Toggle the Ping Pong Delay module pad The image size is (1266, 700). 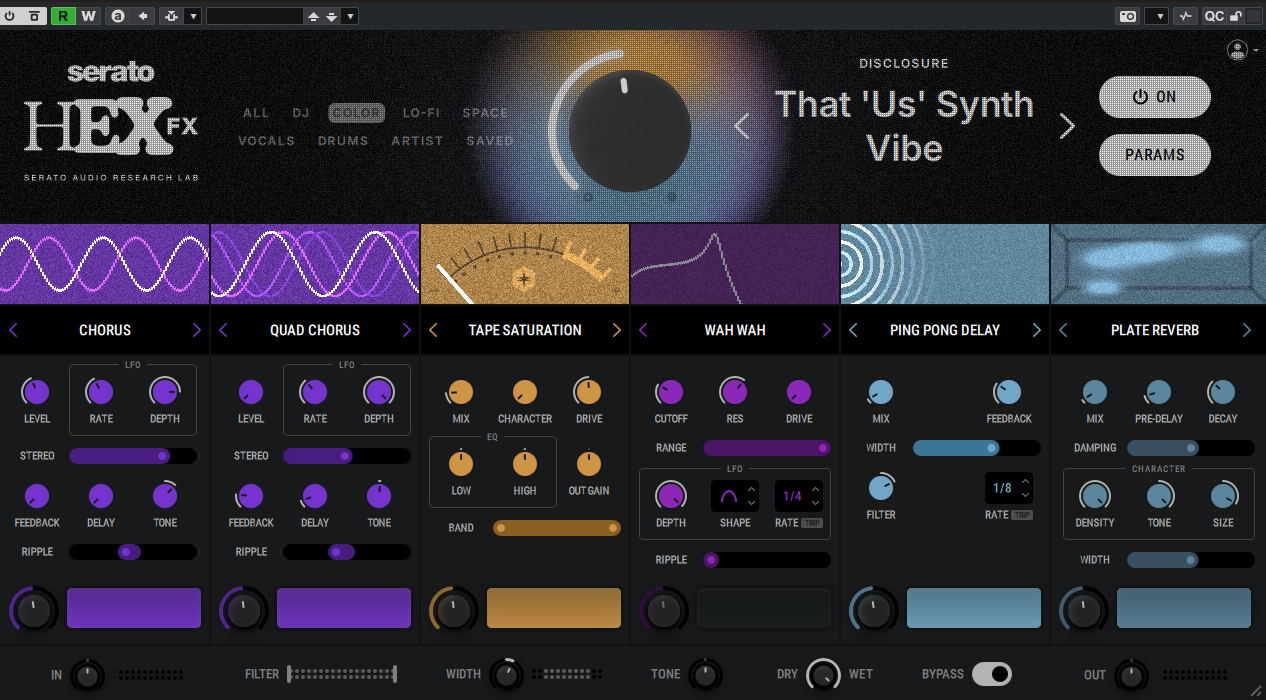point(974,608)
